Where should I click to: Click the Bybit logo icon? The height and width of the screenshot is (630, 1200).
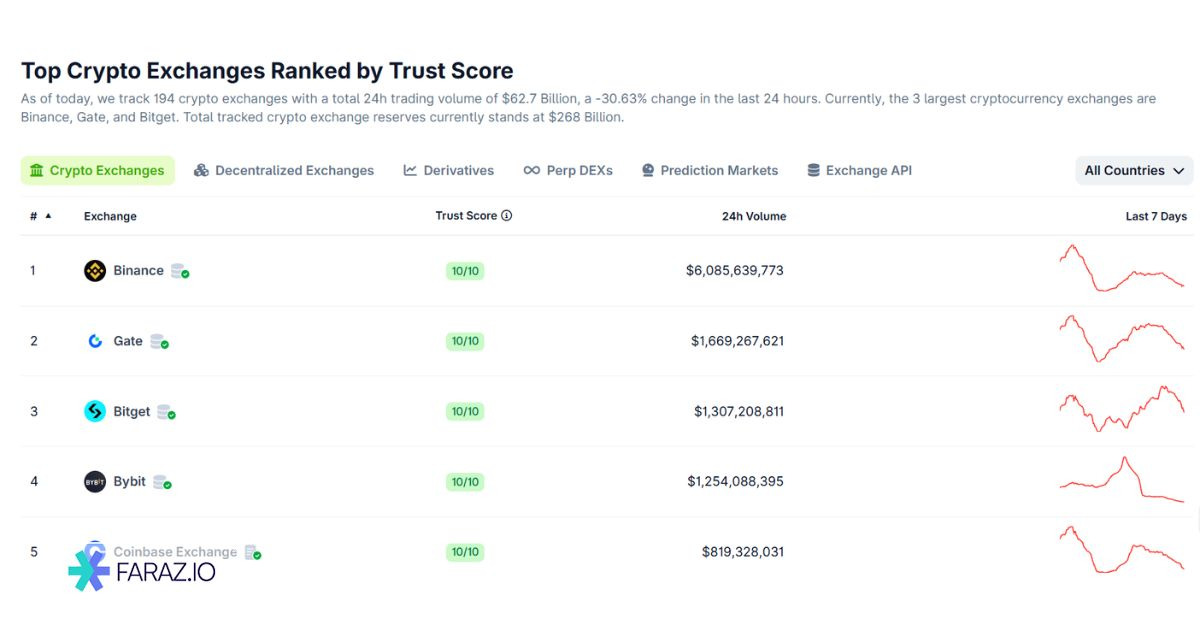(95, 482)
